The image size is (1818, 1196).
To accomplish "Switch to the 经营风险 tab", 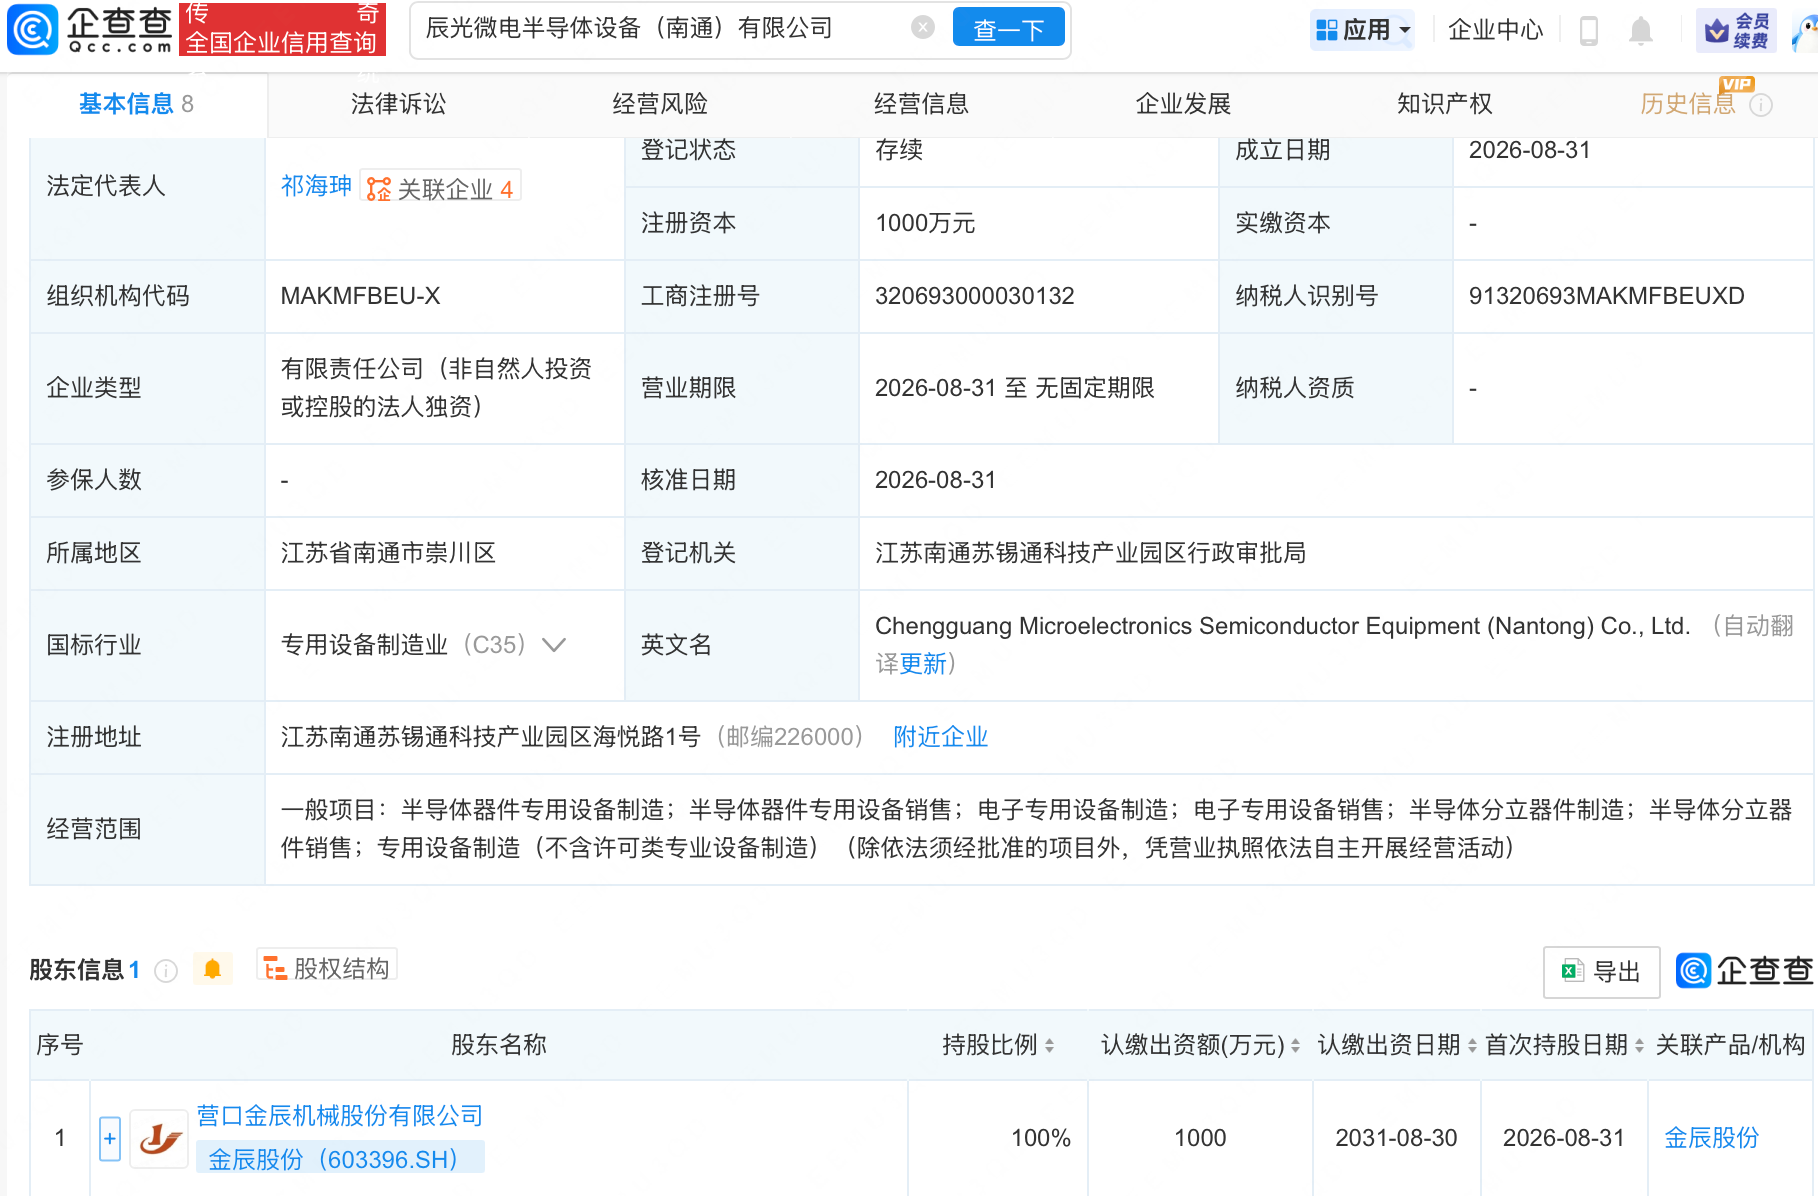I will coord(660,104).
